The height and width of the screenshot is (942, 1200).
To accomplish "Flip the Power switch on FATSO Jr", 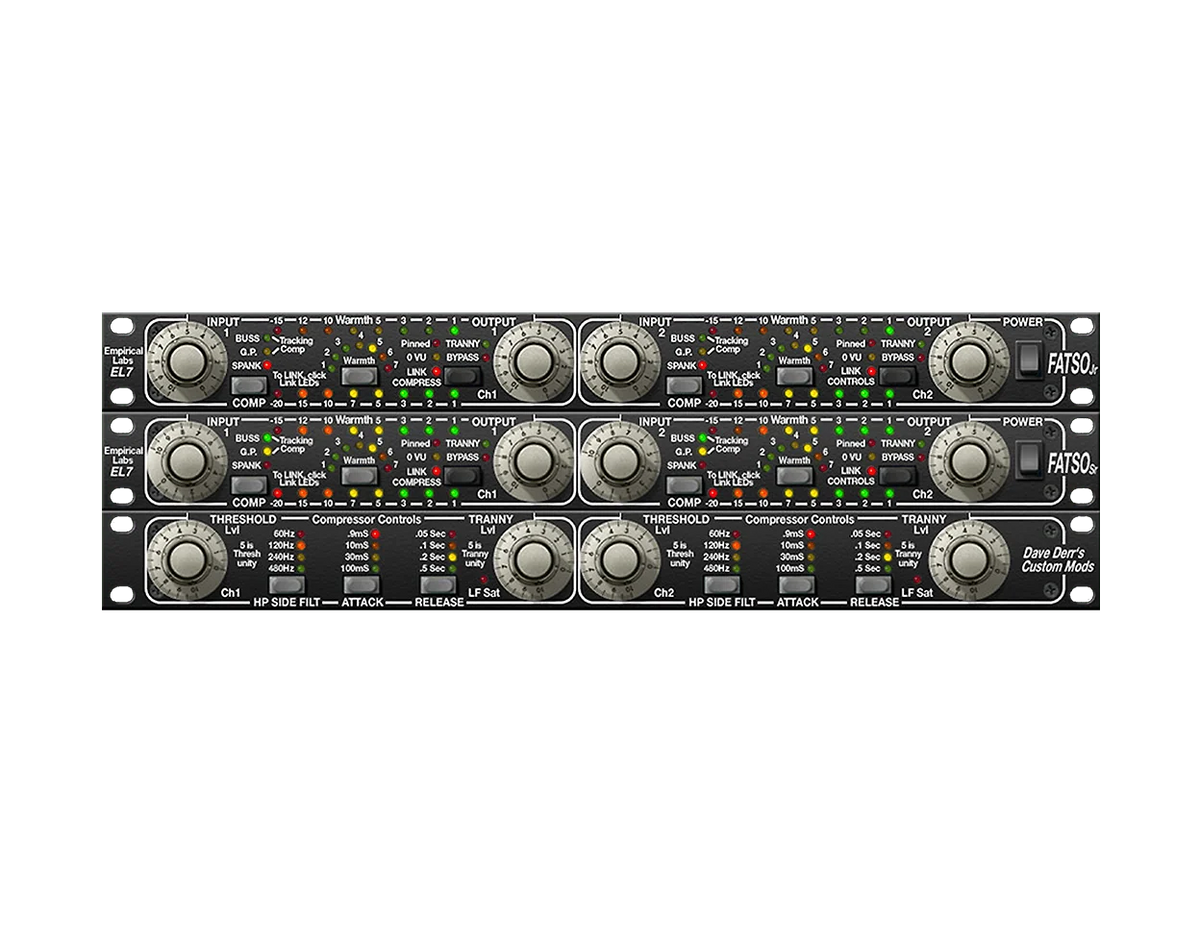I will tap(1029, 359).
